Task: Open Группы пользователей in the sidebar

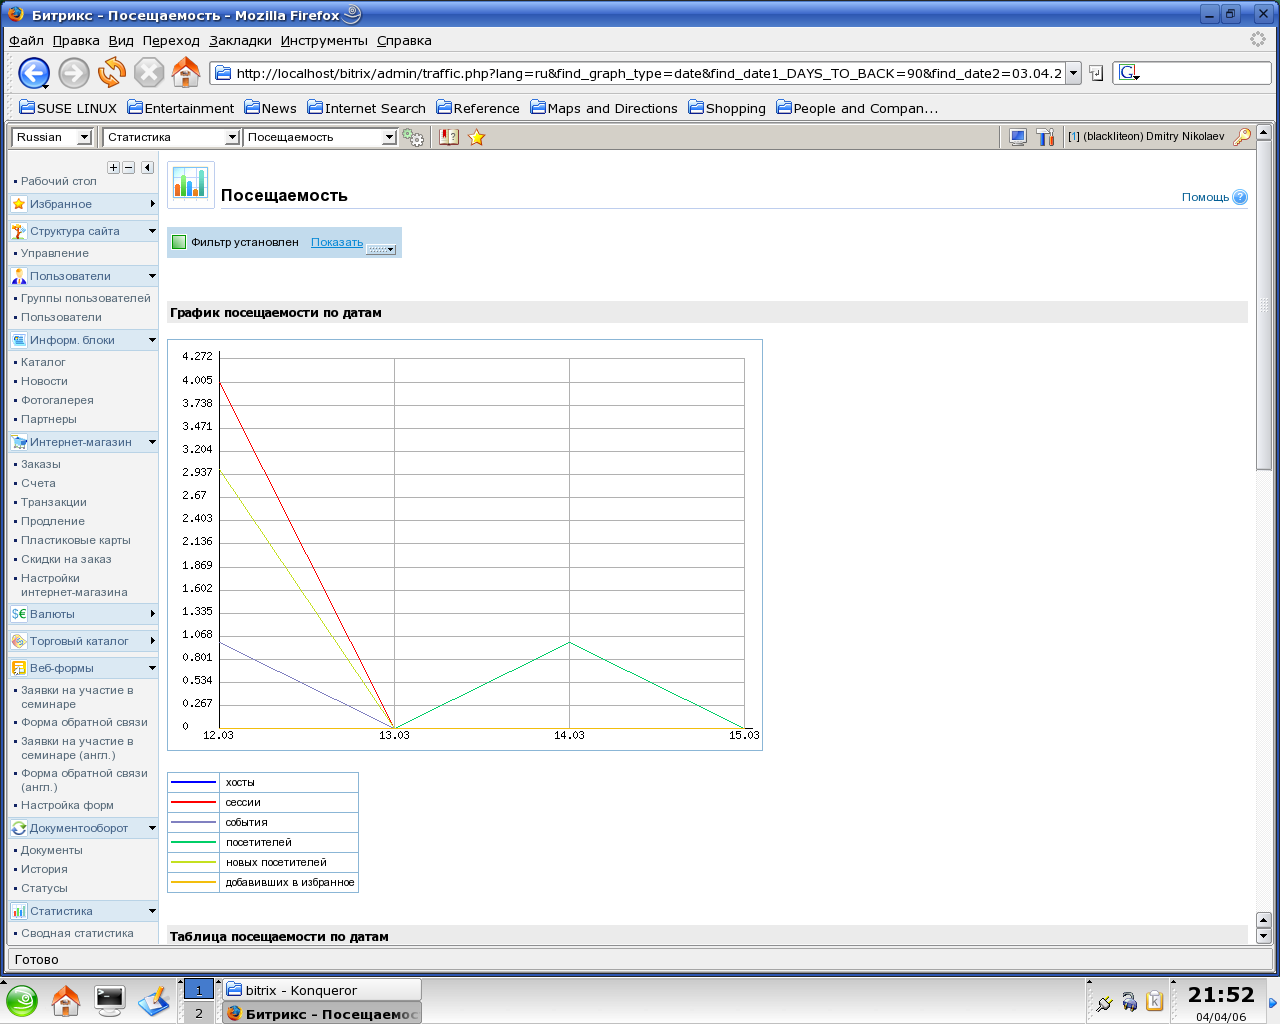Action: [86, 298]
